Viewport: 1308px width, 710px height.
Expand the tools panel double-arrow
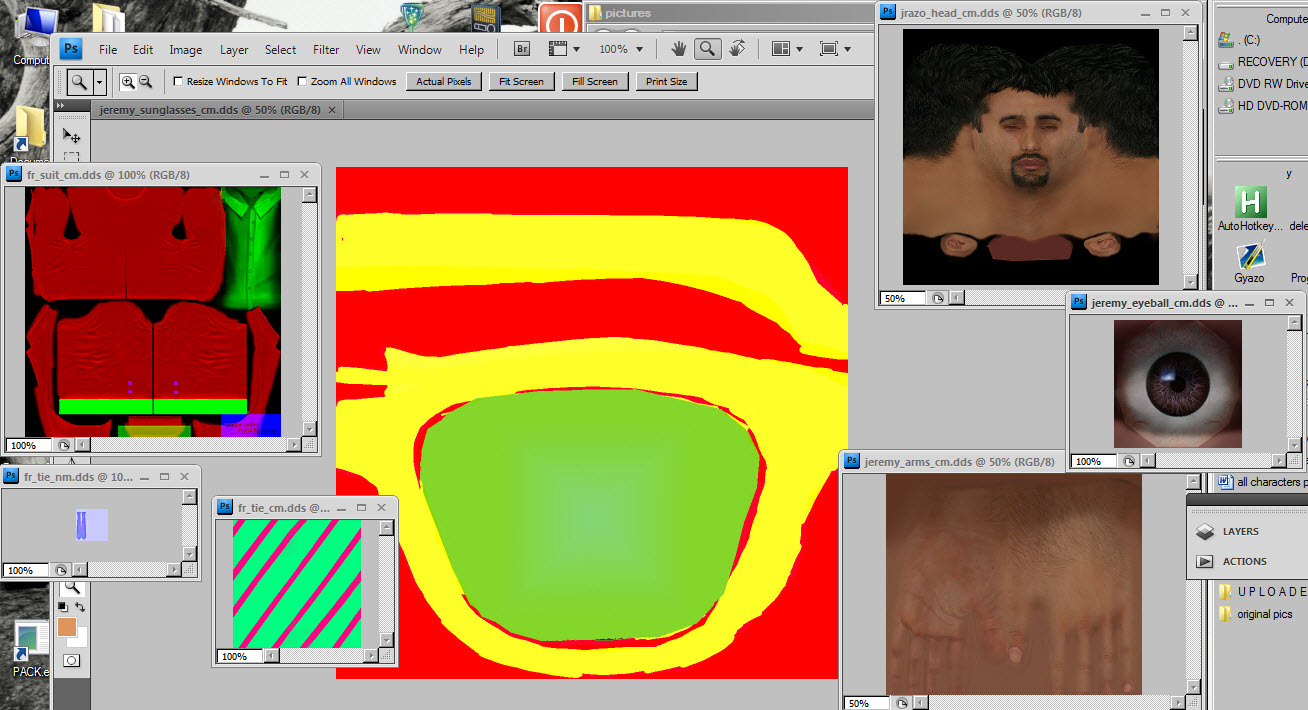[x=60, y=105]
